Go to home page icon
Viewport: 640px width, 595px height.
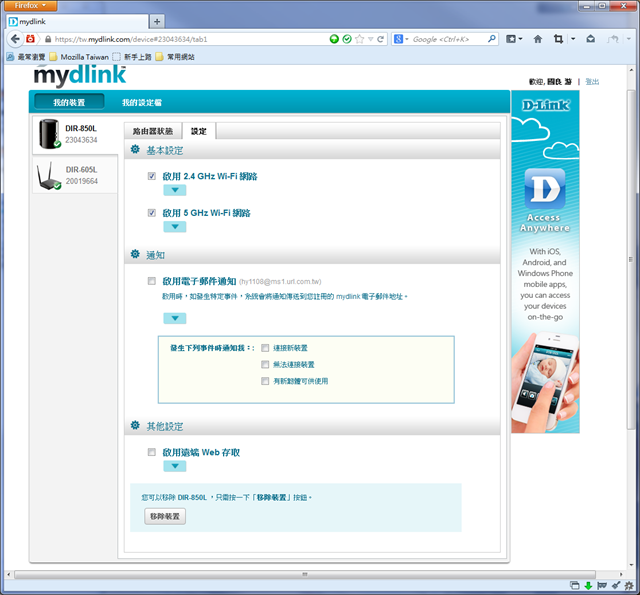(538, 39)
